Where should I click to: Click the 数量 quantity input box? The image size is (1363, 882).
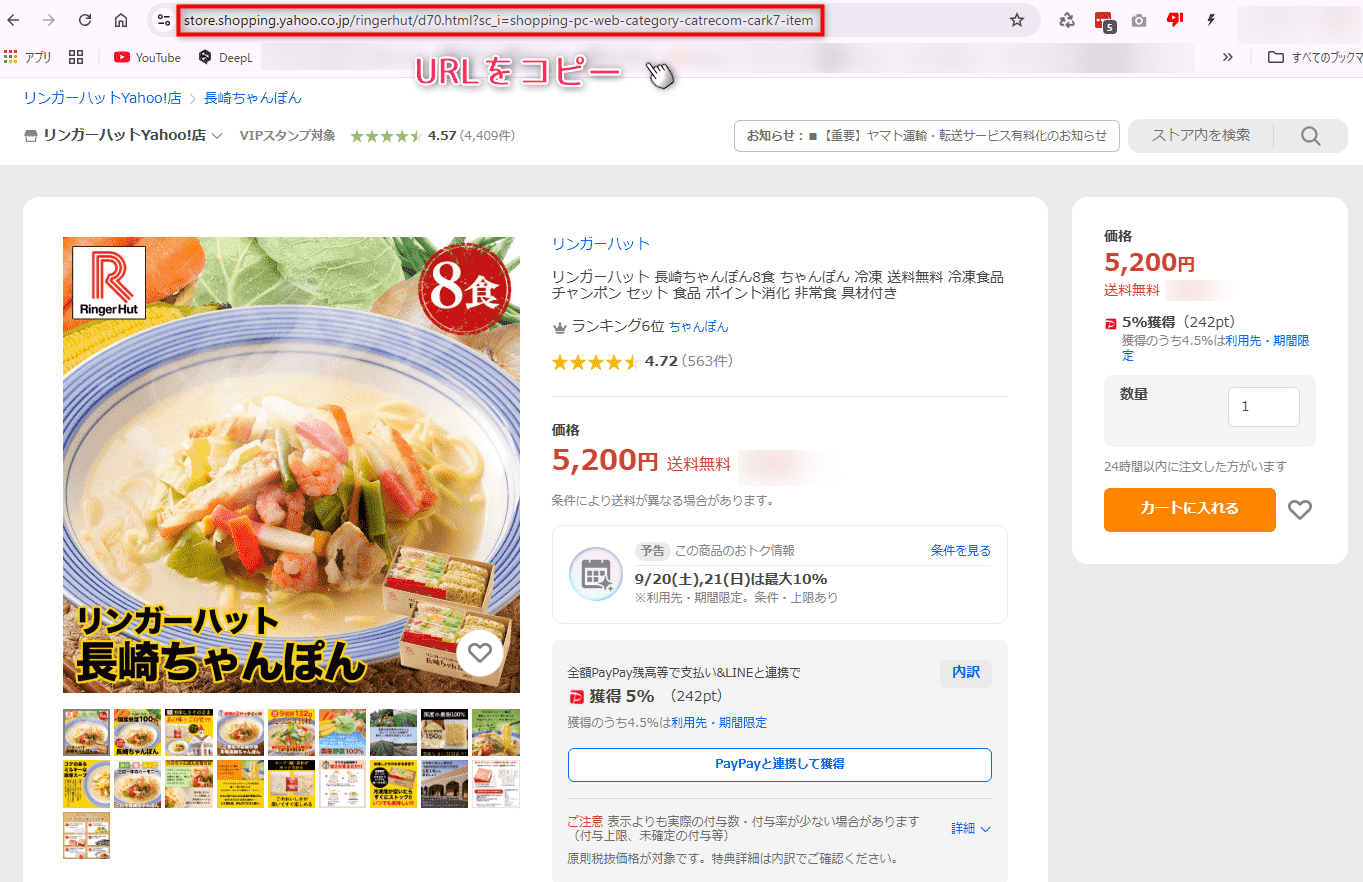[x=1264, y=407]
